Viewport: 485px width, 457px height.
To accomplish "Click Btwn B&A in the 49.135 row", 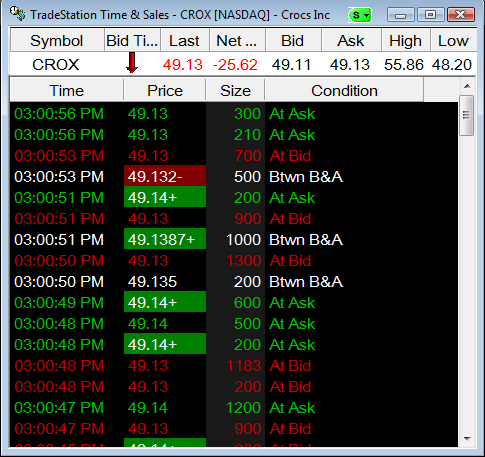I will point(306,282).
